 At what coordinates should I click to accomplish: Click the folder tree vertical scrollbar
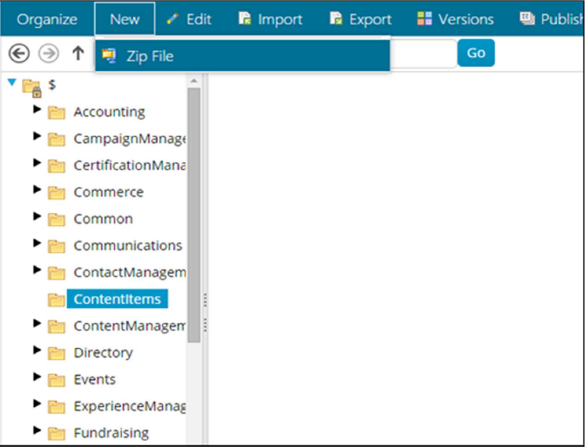pos(194,215)
